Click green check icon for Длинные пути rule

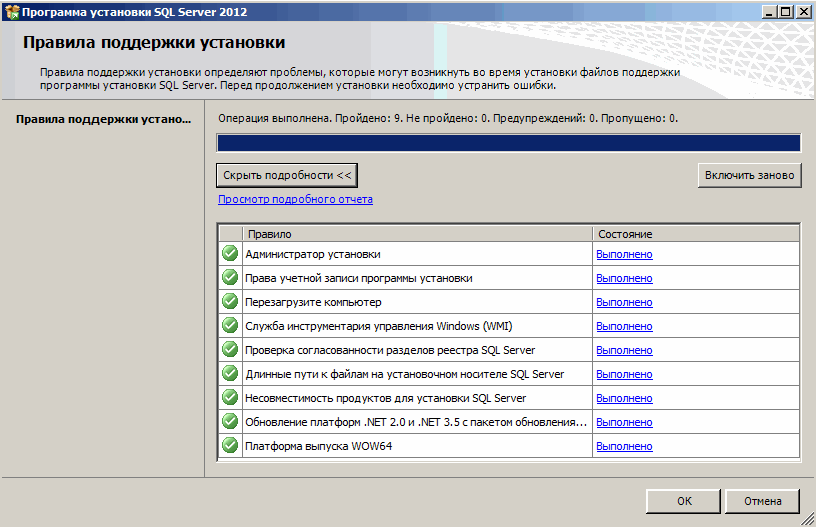tap(230, 373)
